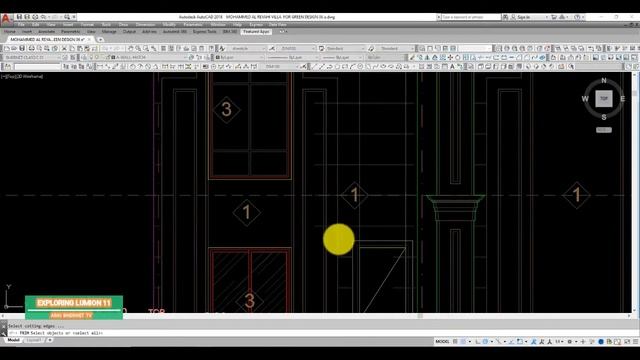Open the Dimension menu

tap(145, 25)
